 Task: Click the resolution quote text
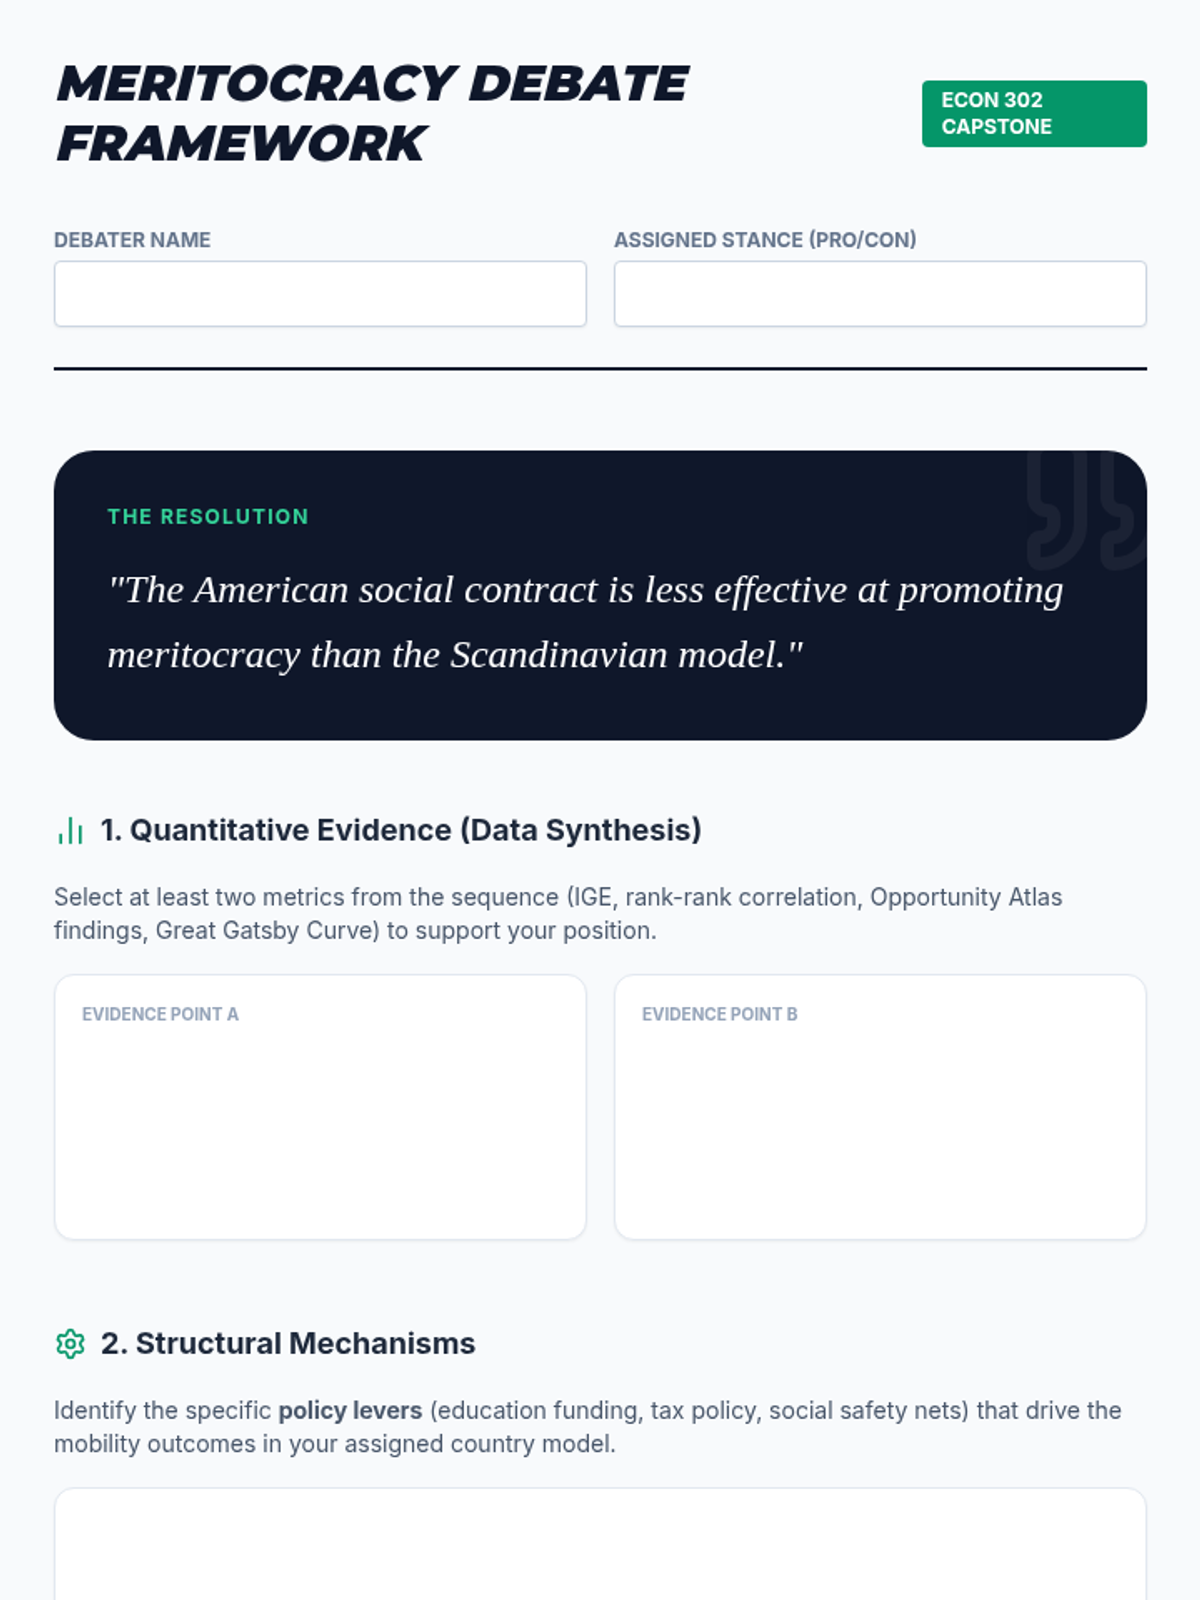(x=585, y=622)
